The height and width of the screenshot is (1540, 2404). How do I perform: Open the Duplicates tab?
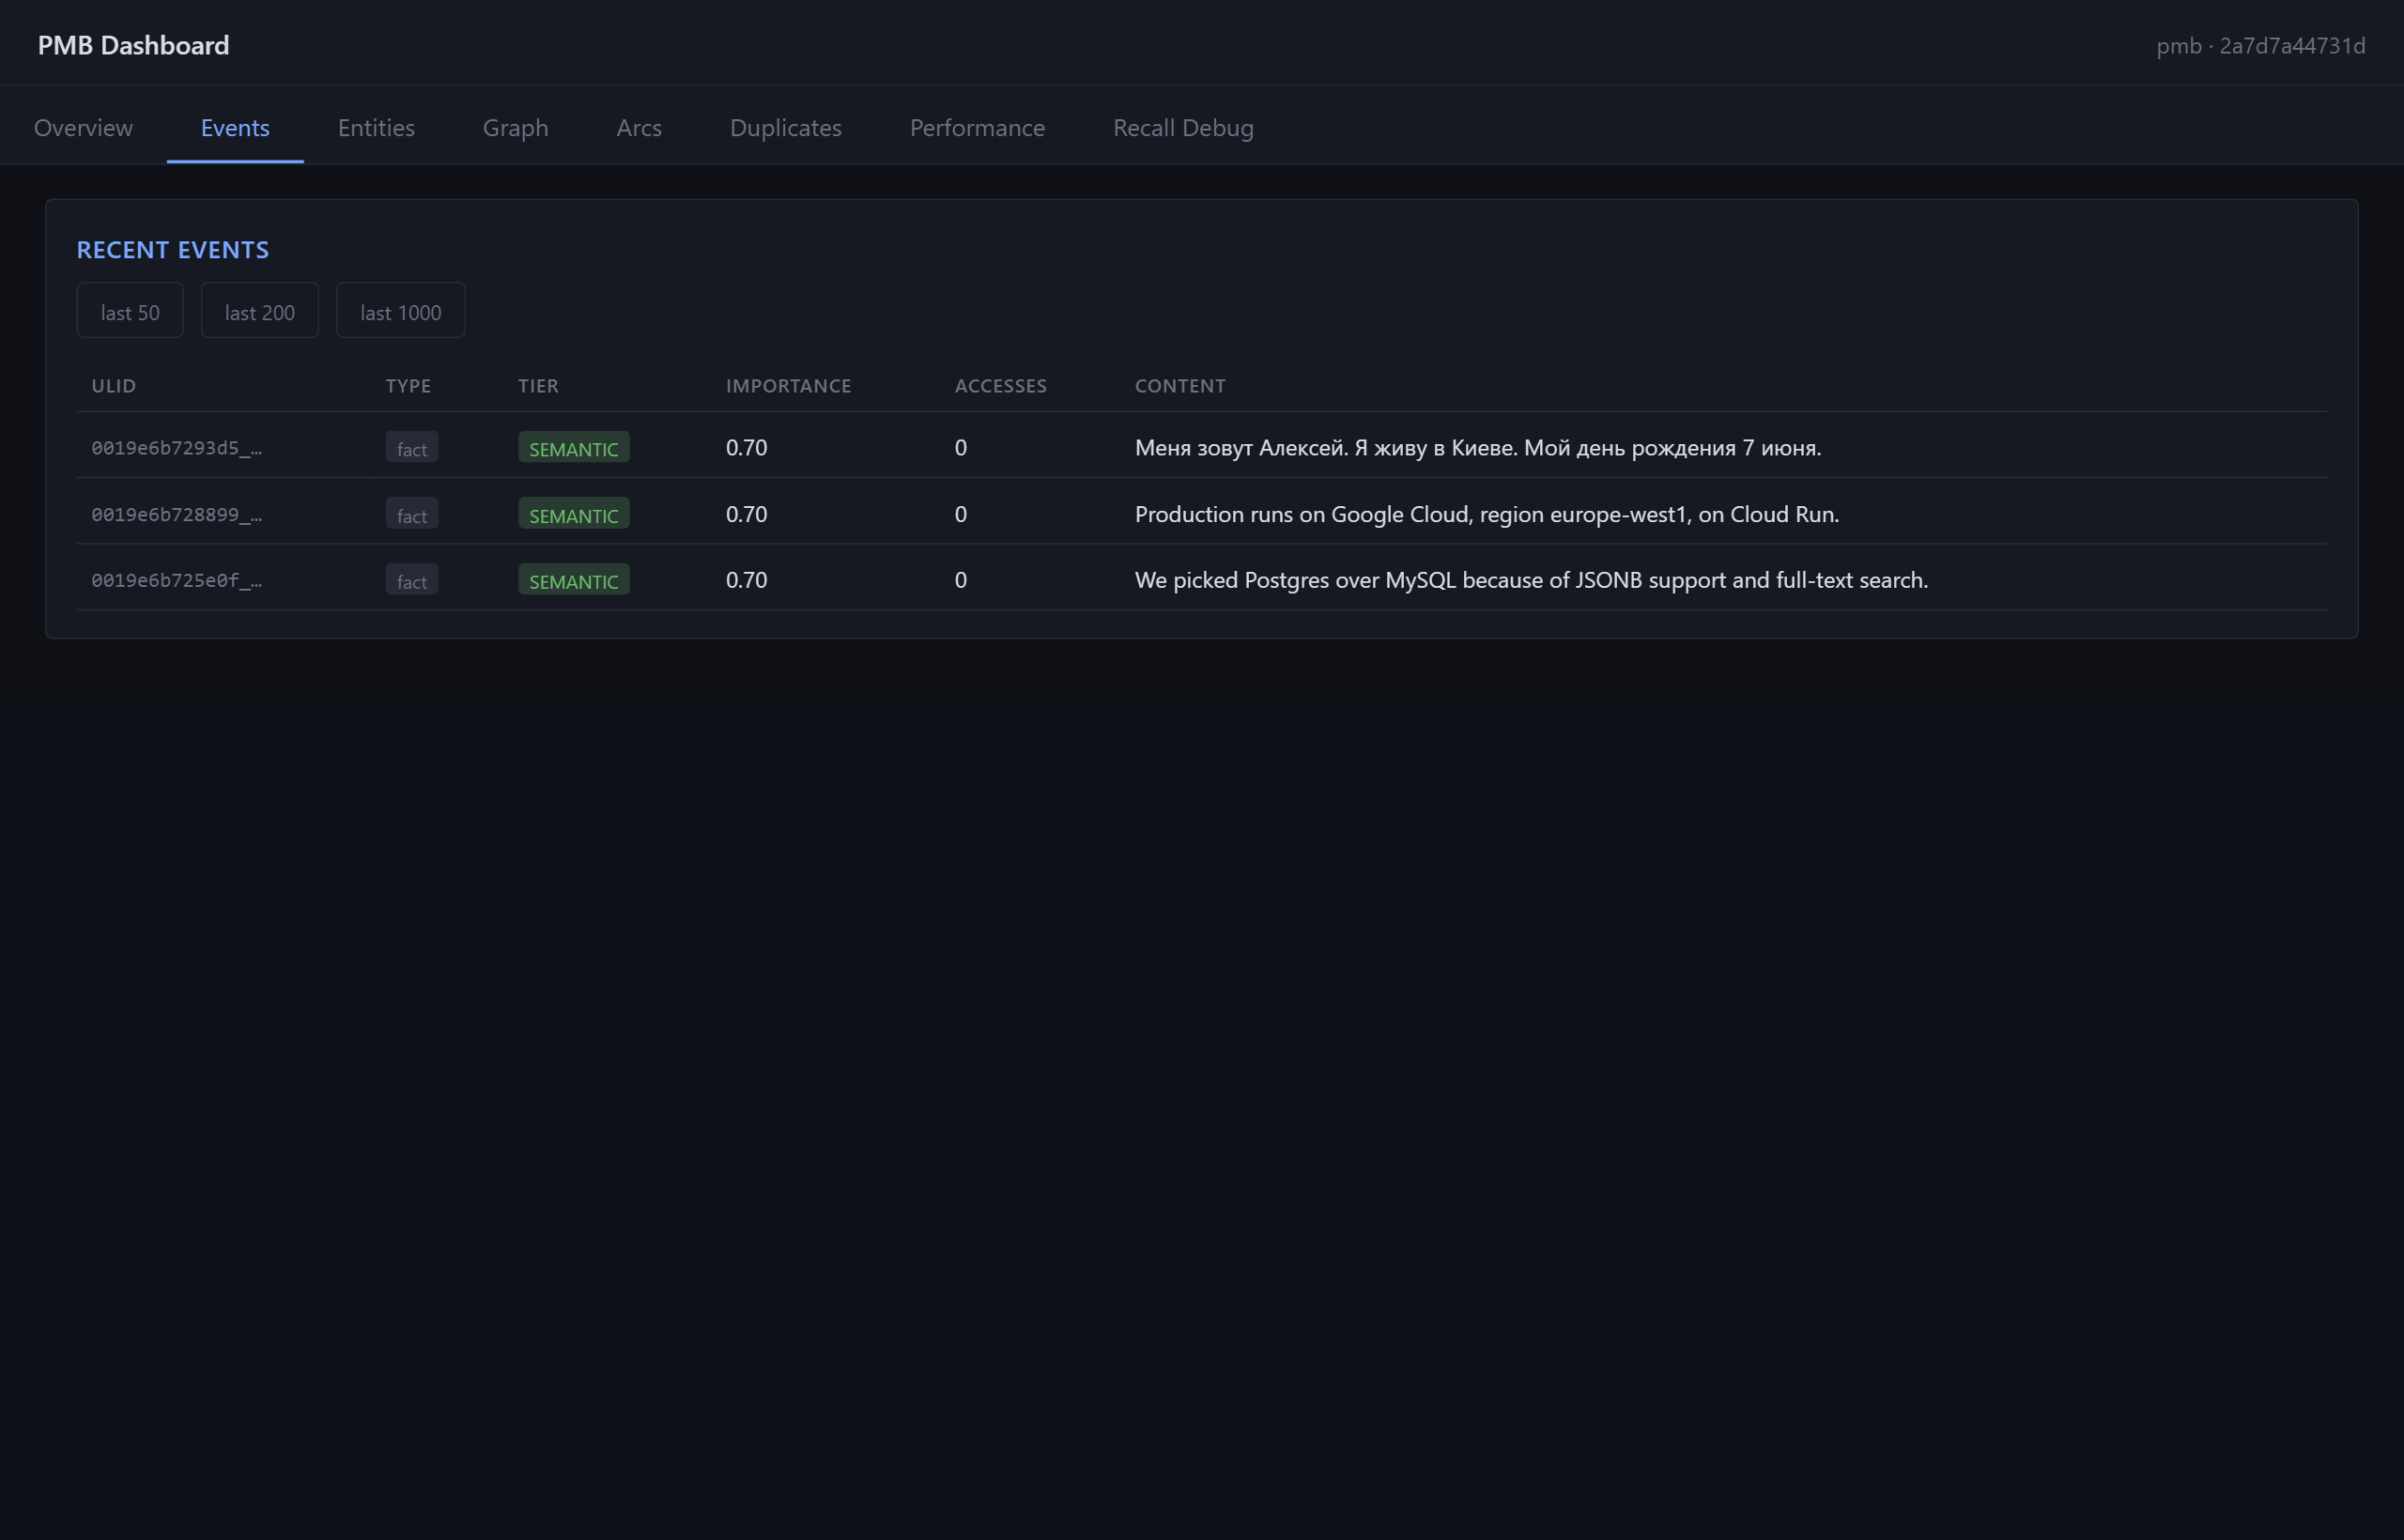pos(786,128)
